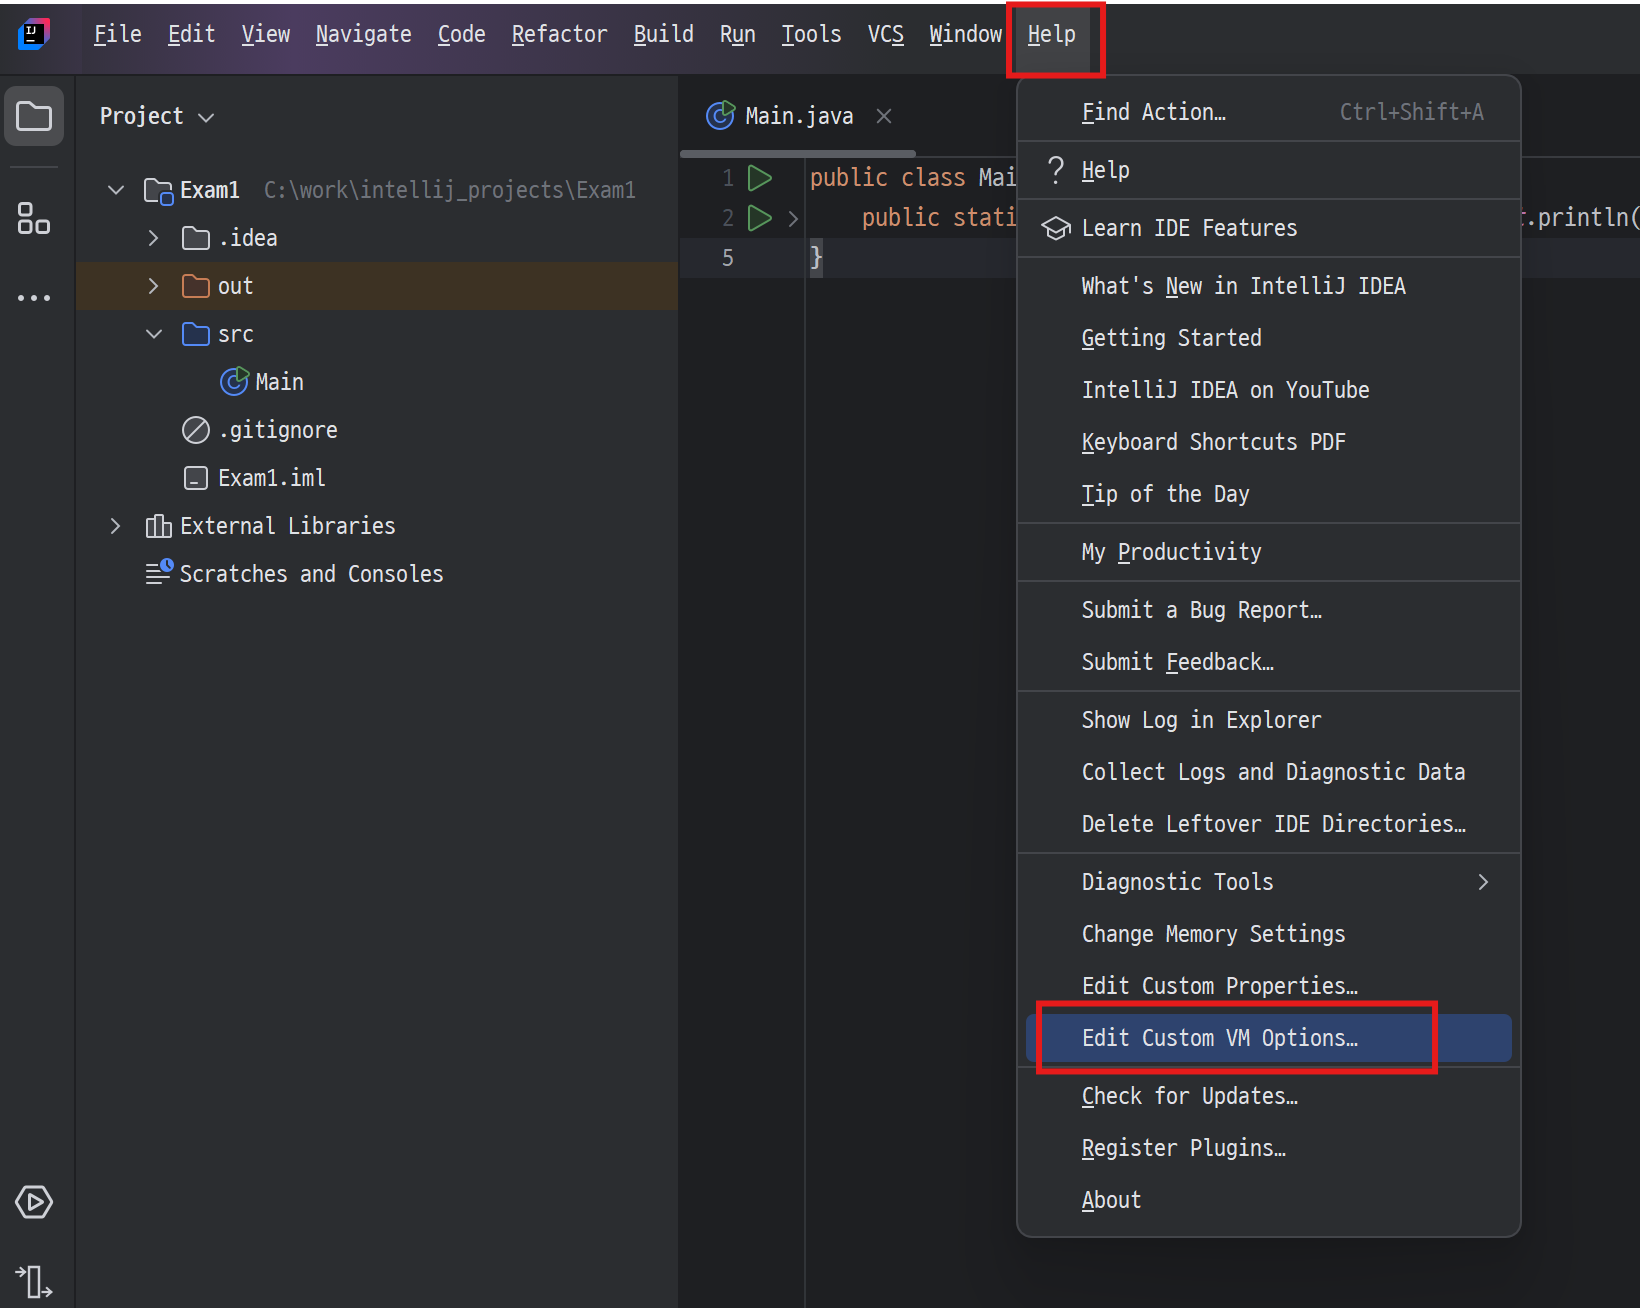The width and height of the screenshot is (1640, 1308).
Task: Click the .gitignore file icon
Action: coord(196,430)
